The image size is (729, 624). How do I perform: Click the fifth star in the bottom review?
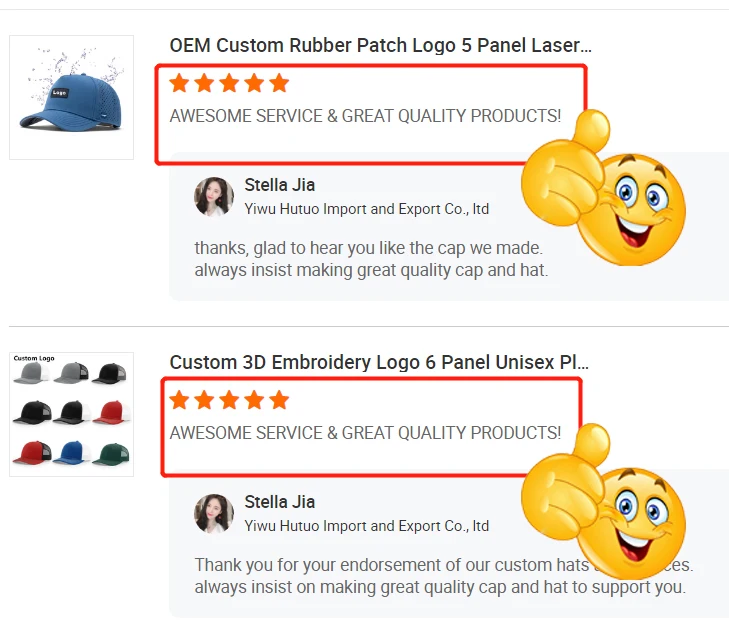[279, 400]
